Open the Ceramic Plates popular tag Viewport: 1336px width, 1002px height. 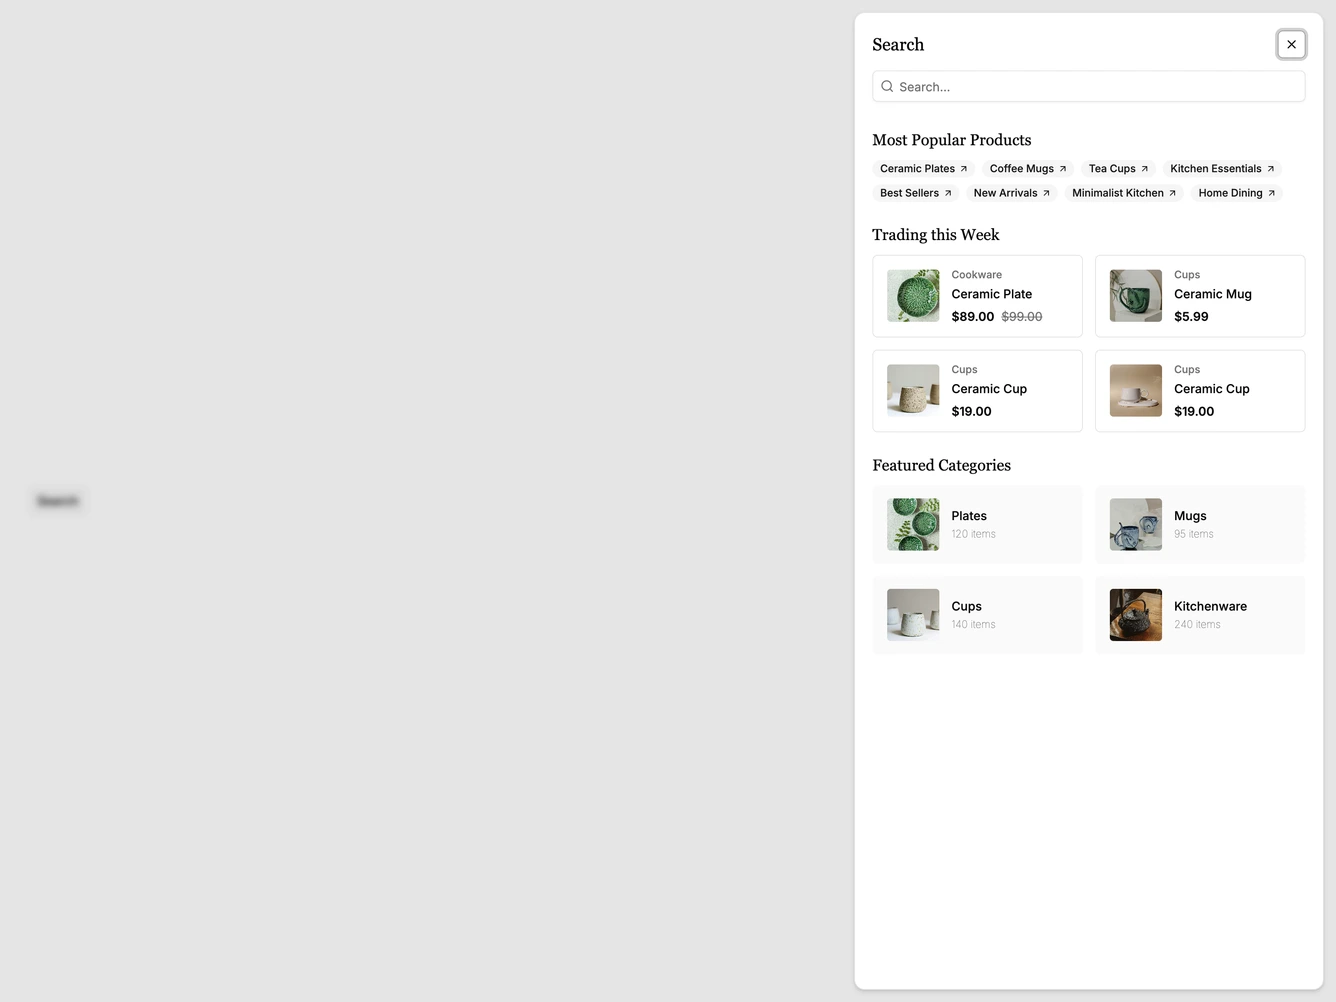tap(923, 169)
